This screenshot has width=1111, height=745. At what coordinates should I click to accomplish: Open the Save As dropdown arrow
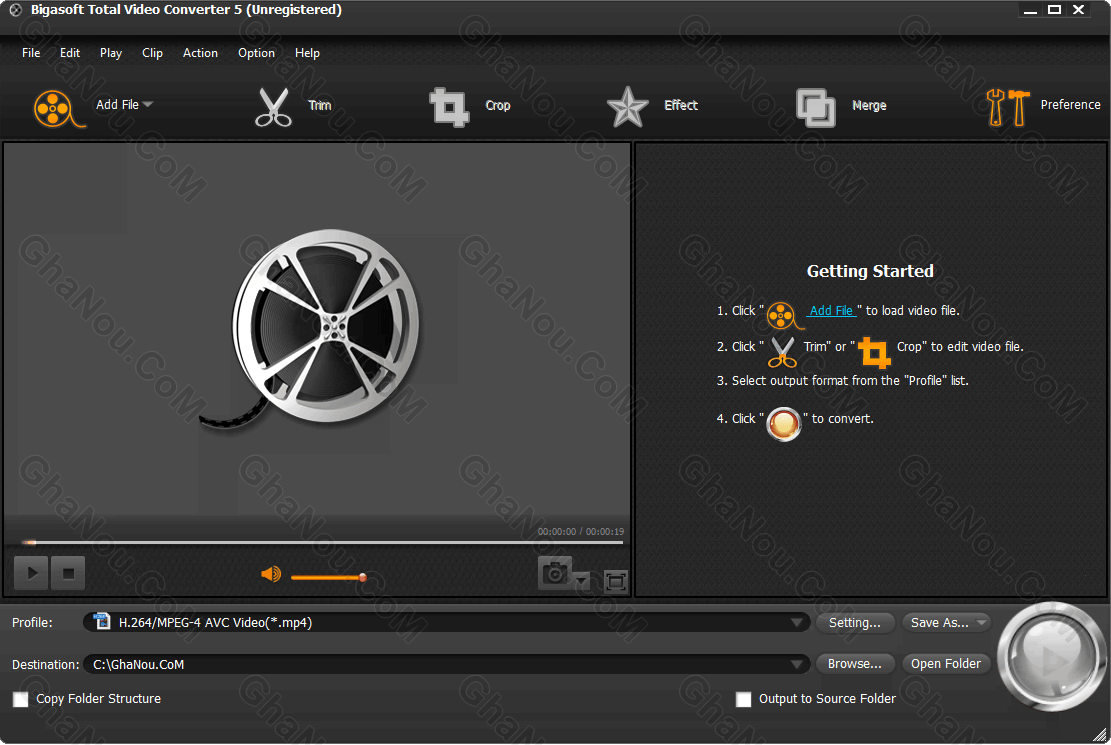(x=981, y=622)
